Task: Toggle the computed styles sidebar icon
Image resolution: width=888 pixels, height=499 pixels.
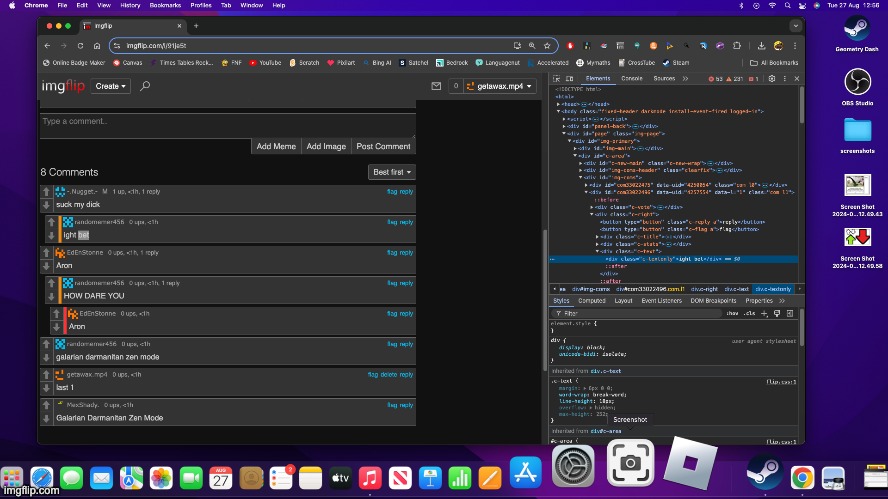Action: click(x=790, y=313)
